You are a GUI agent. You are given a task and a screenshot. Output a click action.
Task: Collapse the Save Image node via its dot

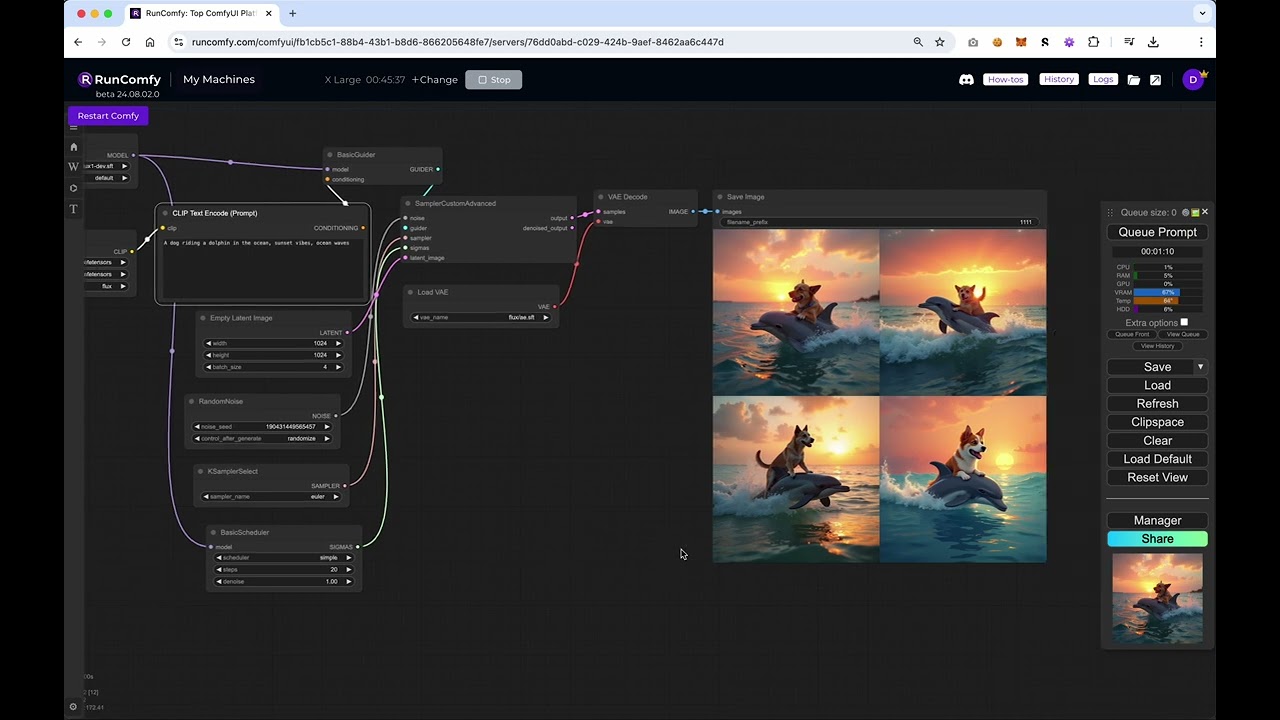coord(720,197)
